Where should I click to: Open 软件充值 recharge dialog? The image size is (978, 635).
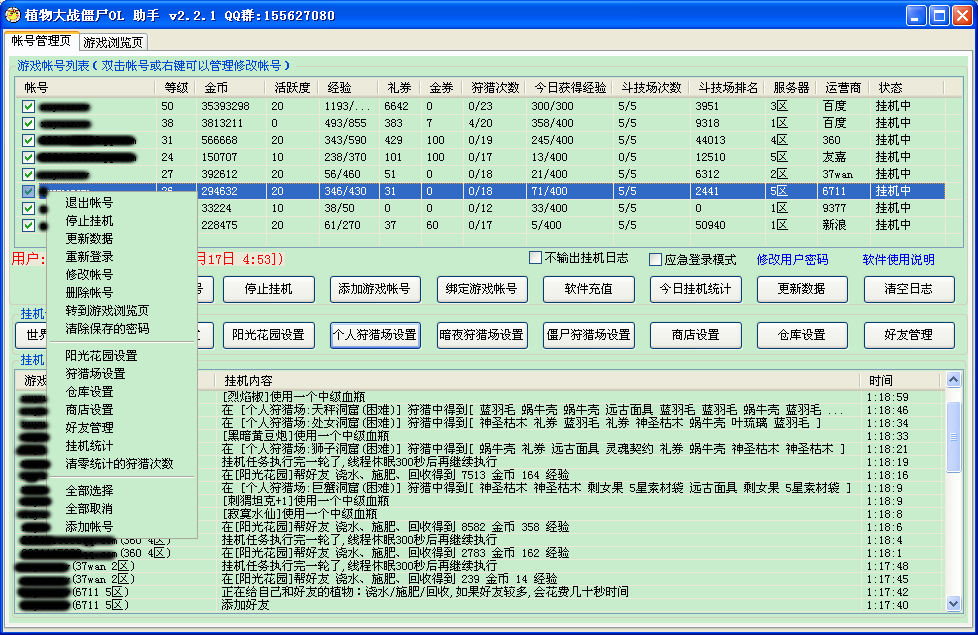tap(588, 289)
